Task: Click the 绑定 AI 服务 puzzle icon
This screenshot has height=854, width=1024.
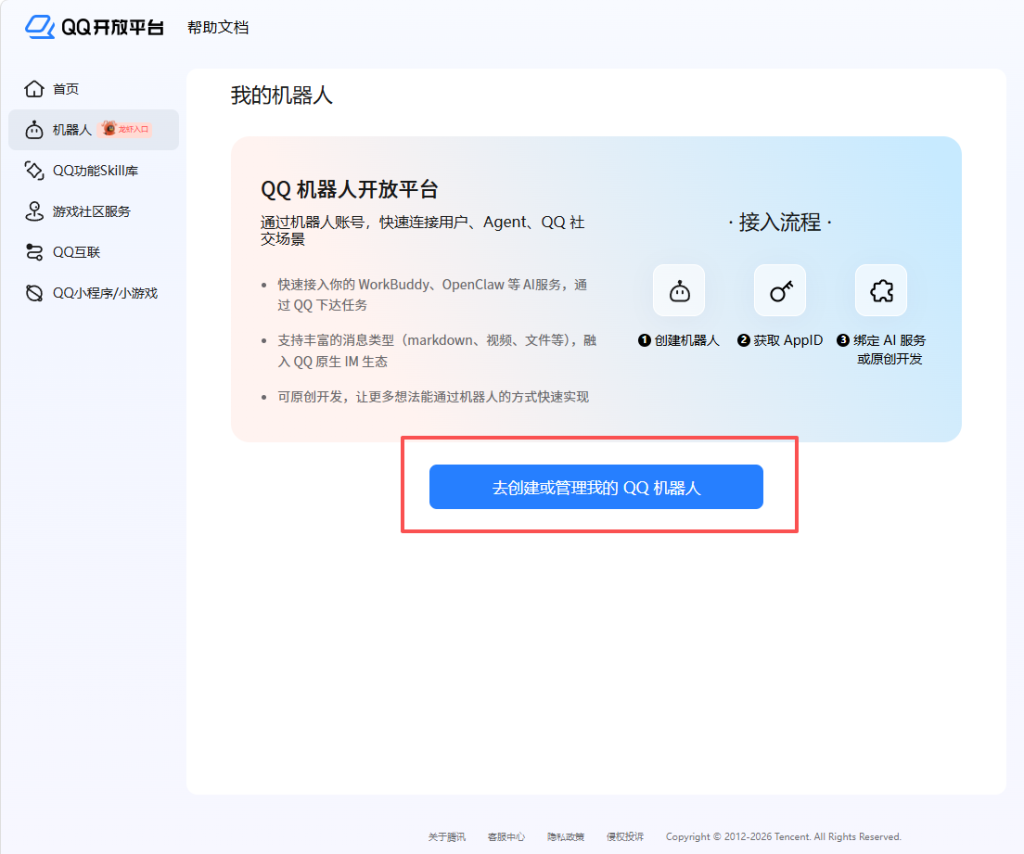Action: (881, 291)
